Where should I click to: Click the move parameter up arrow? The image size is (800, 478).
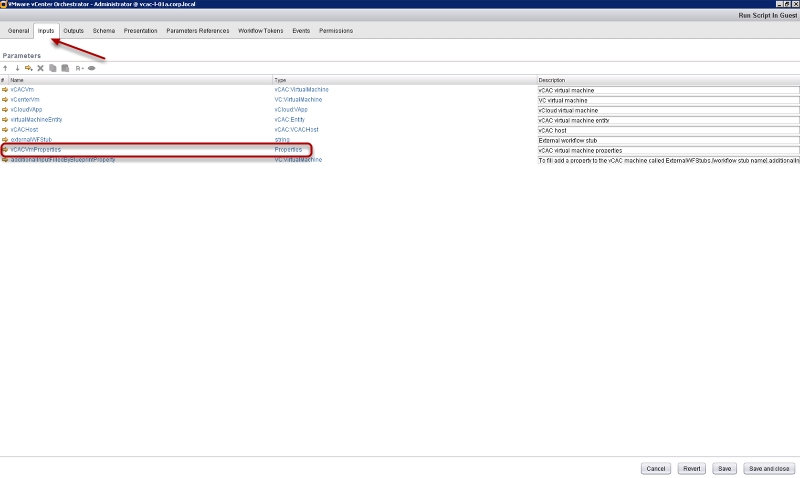point(5,68)
